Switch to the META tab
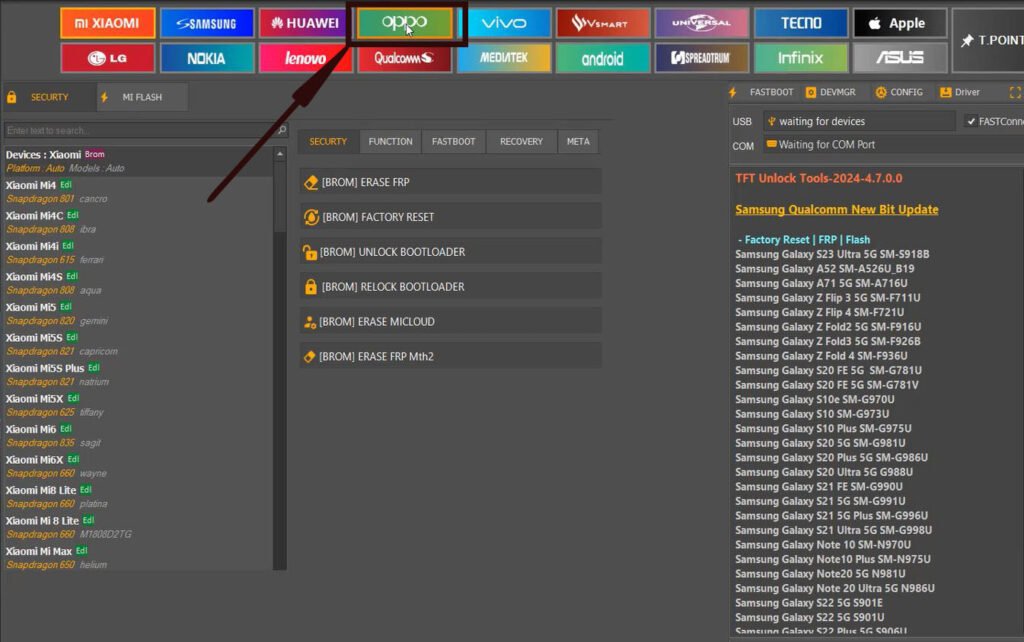Image resolution: width=1024 pixels, height=642 pixels. coord(578,141)
